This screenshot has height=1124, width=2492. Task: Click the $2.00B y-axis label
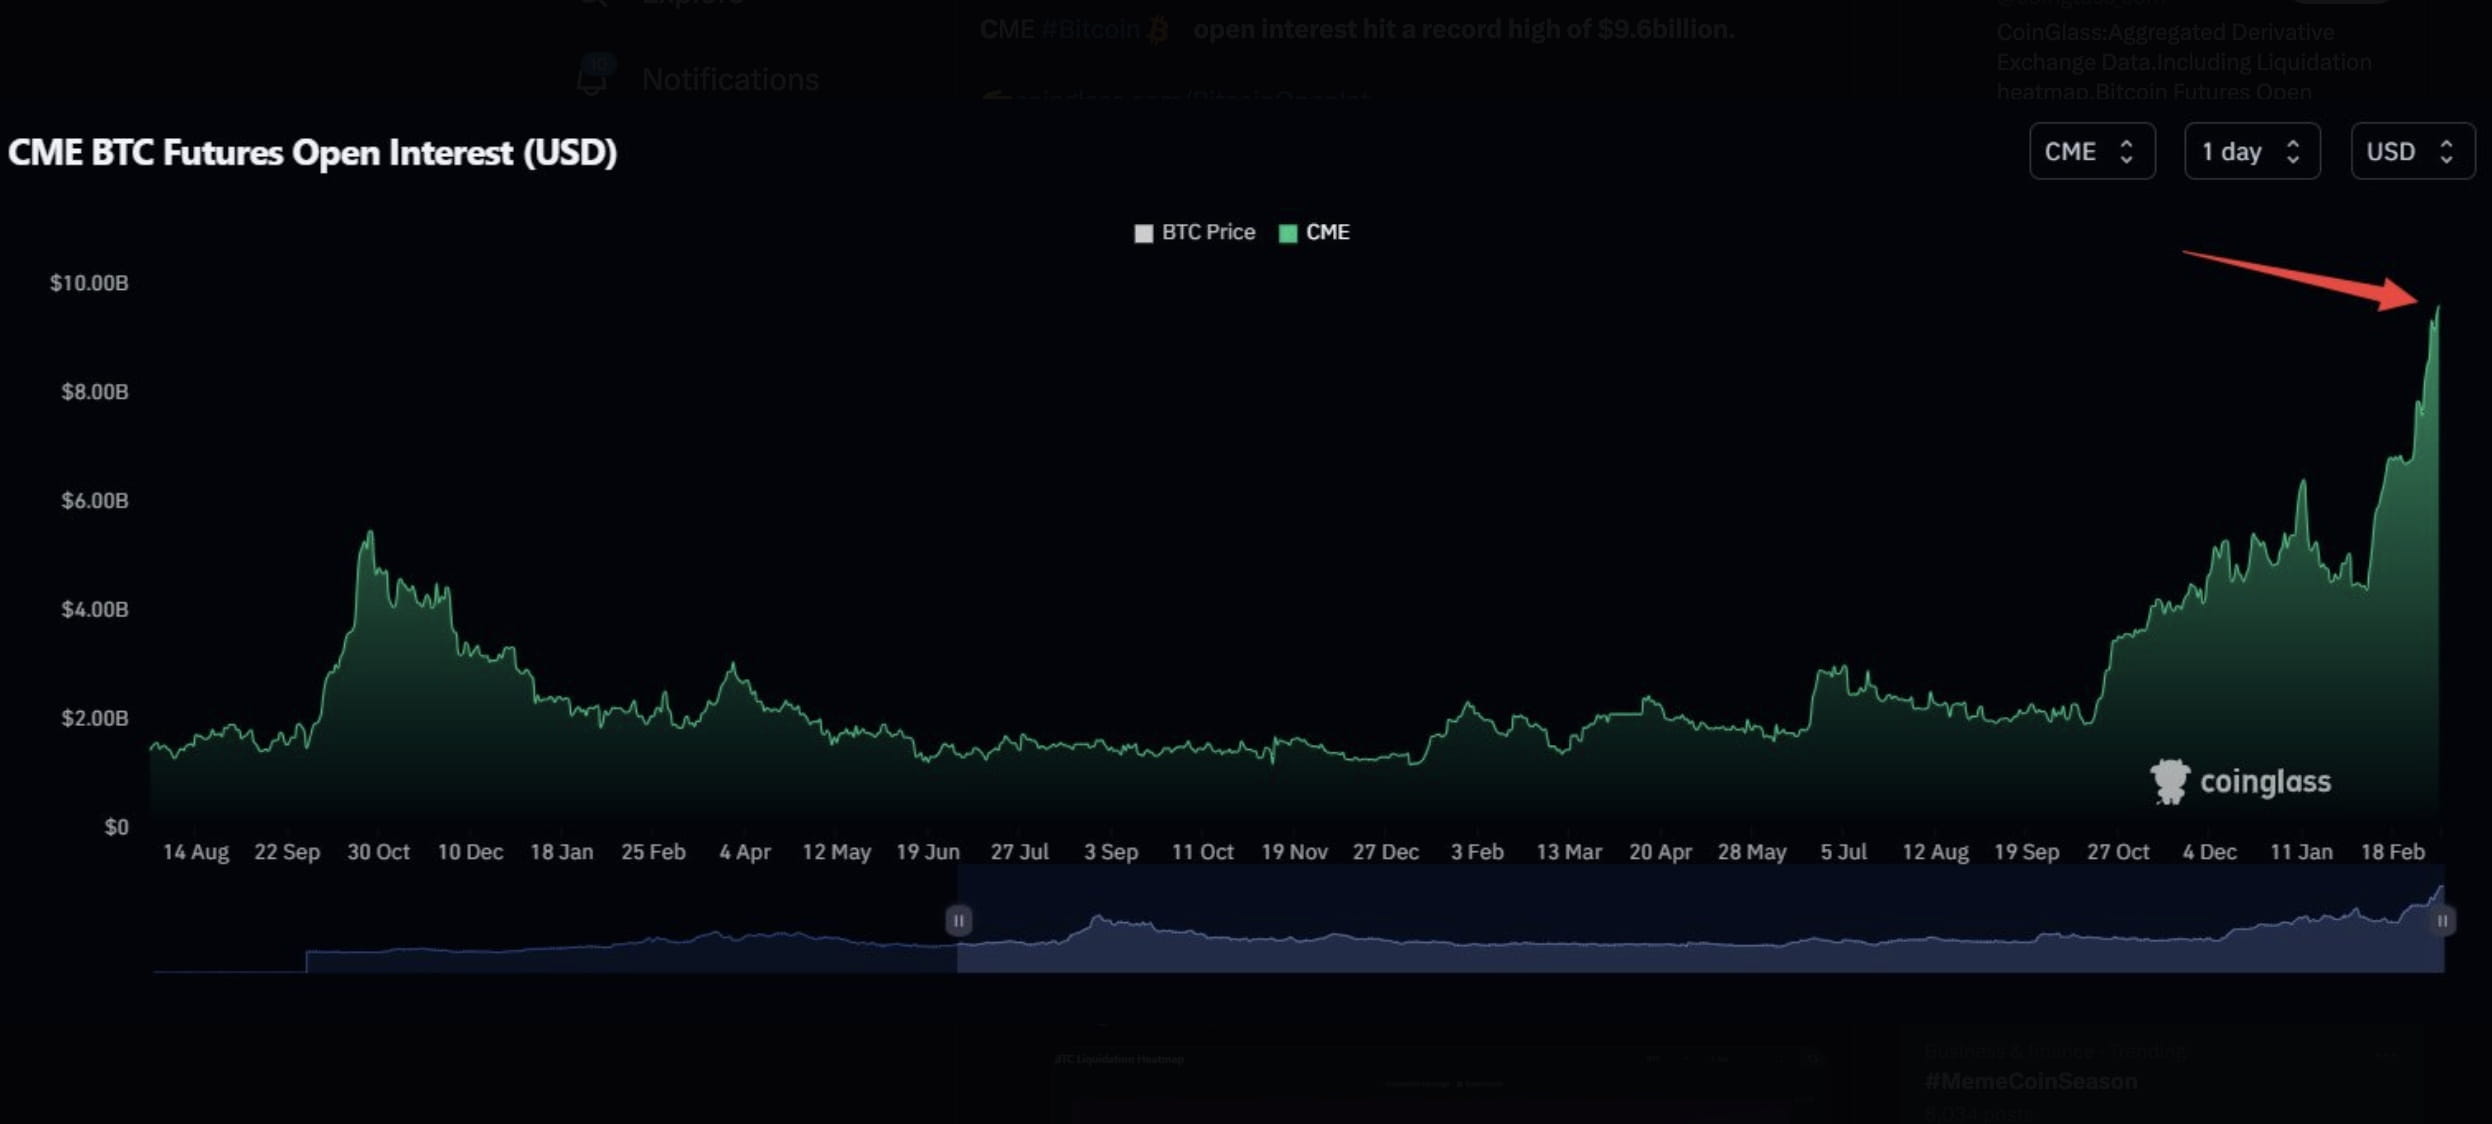95,718
